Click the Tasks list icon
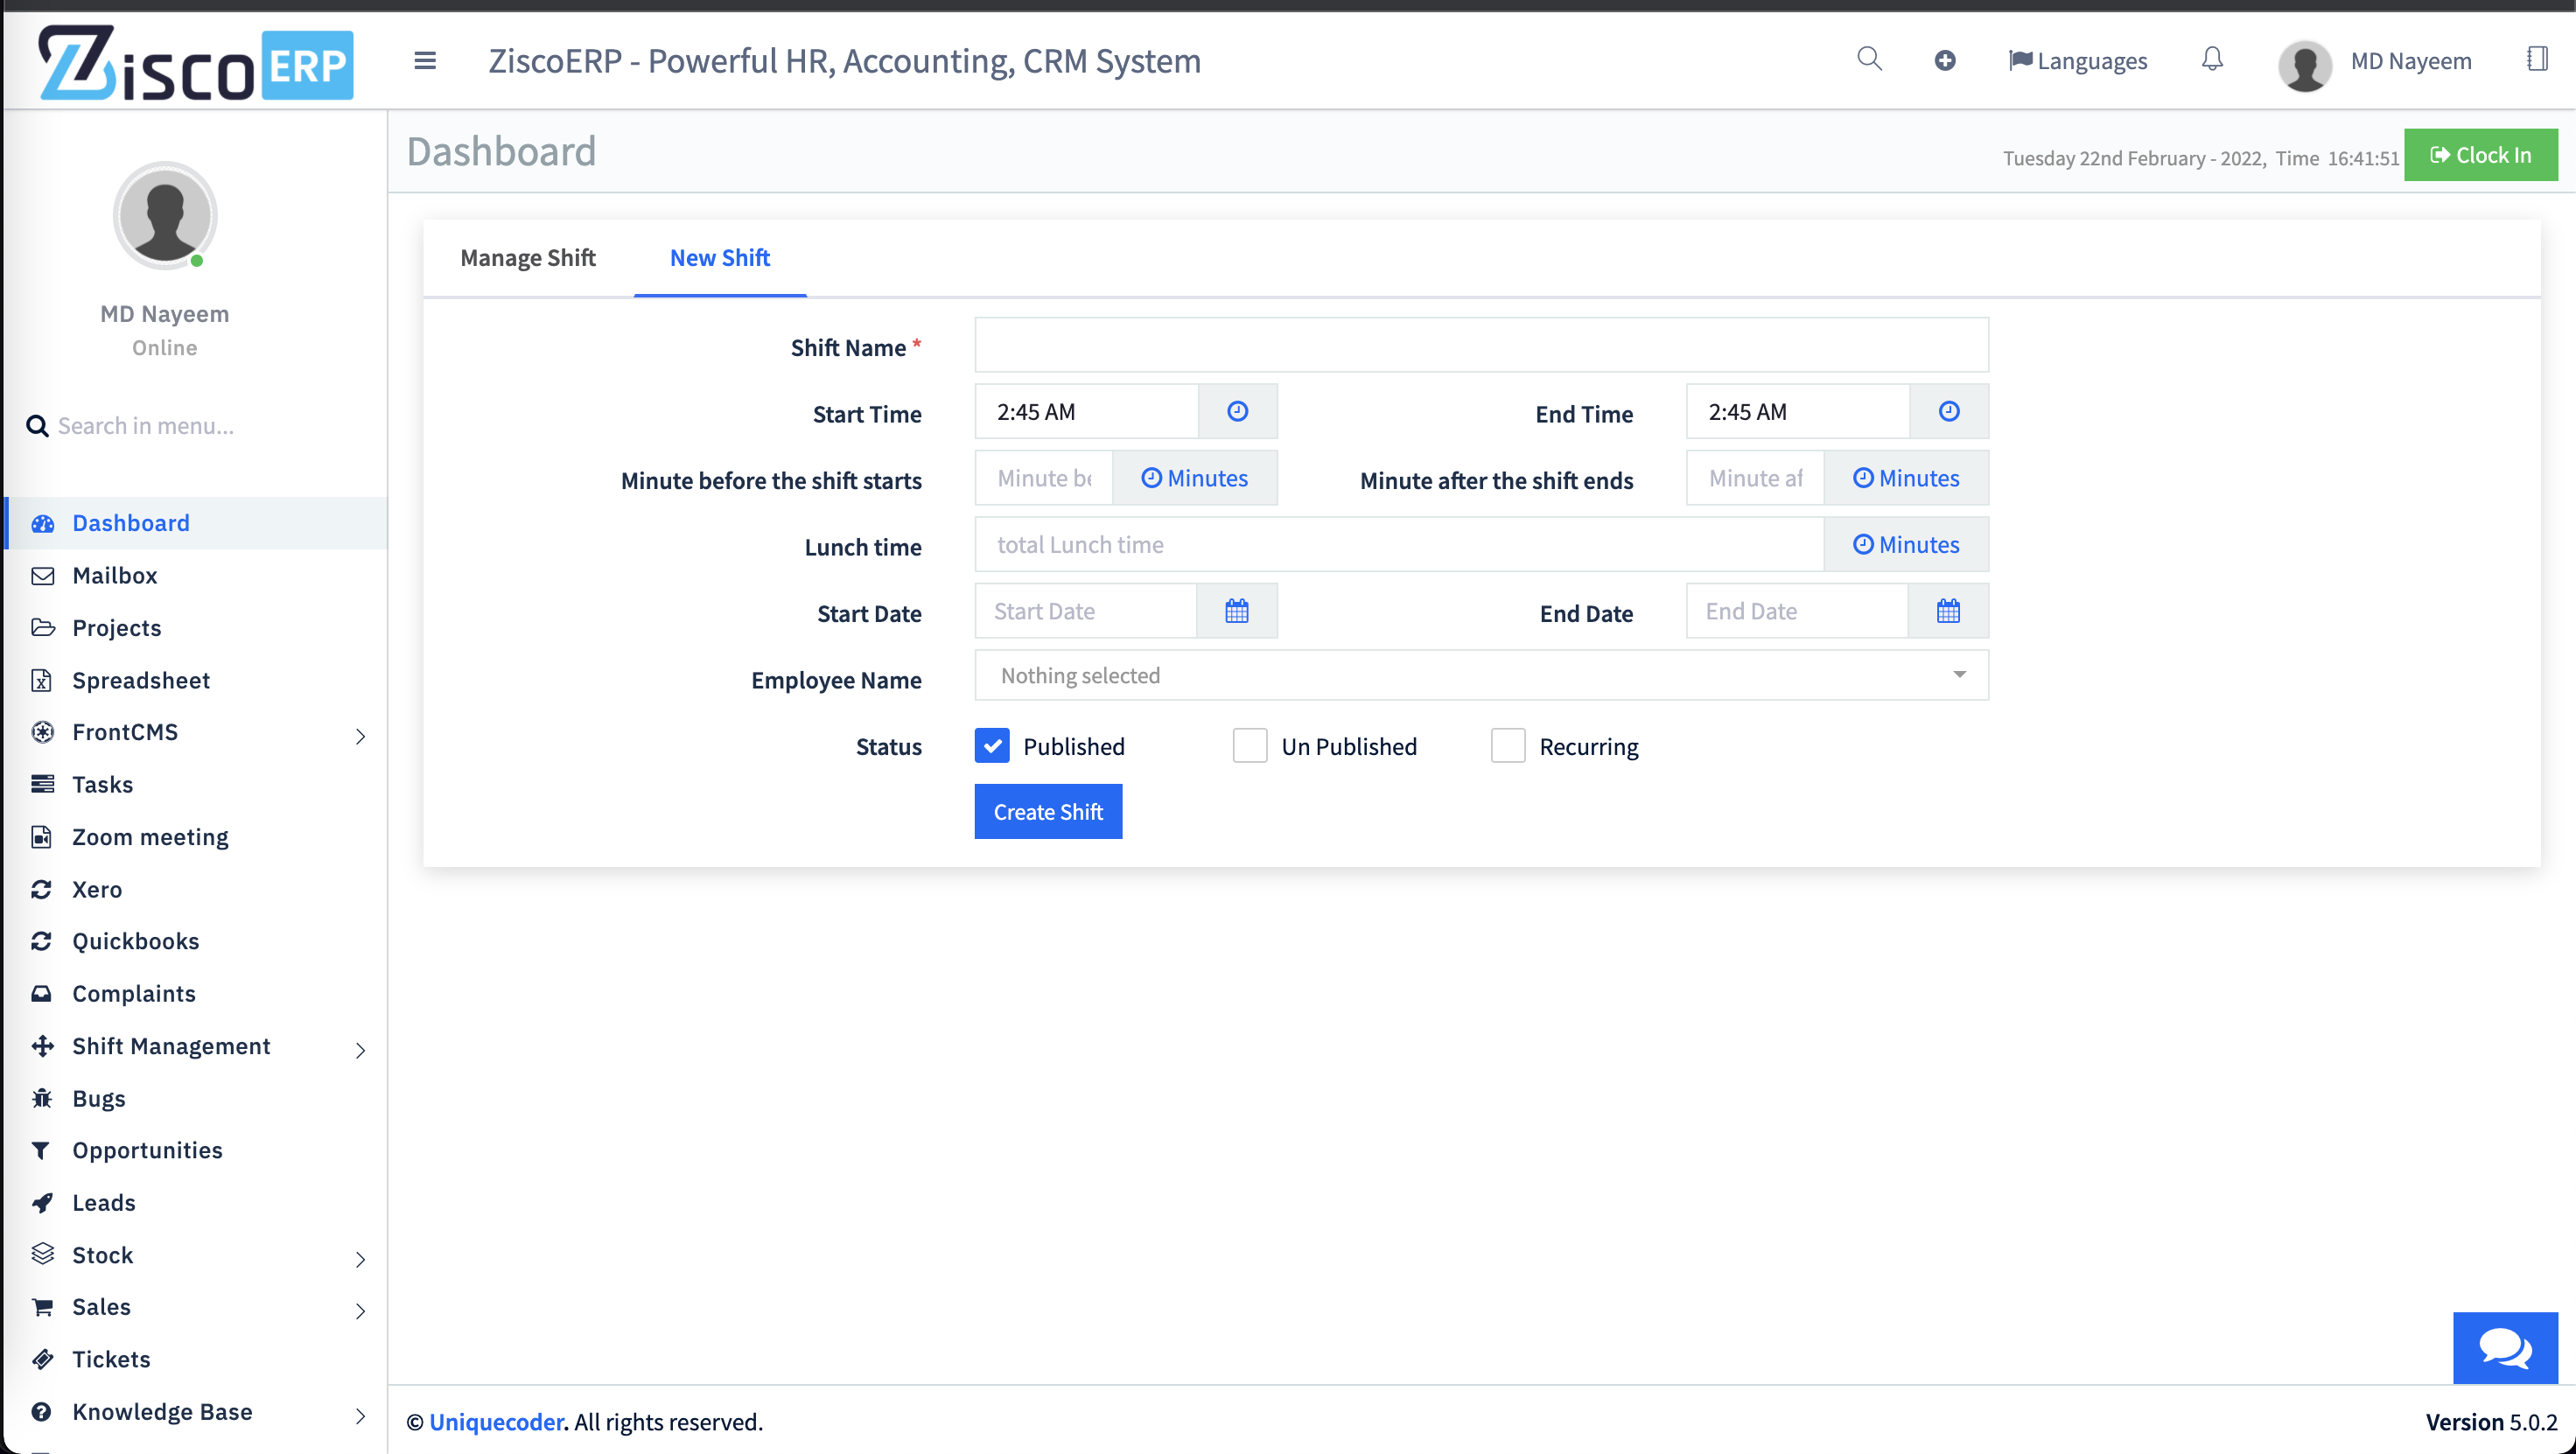Image resolution: width=2576 pixels, height=1454 pixels. click(x=42, y=784)
